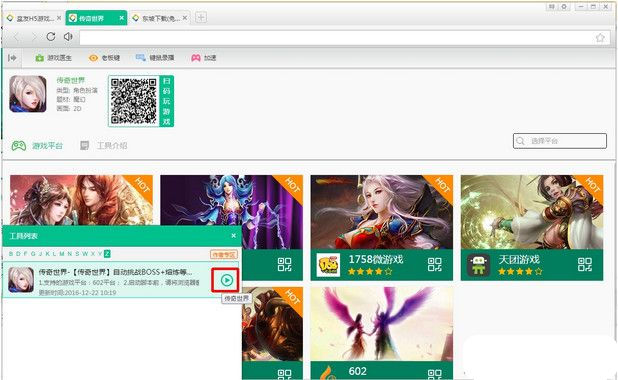Click the search magnifier icon
This screenshot has width=618, height=380.
520,141
